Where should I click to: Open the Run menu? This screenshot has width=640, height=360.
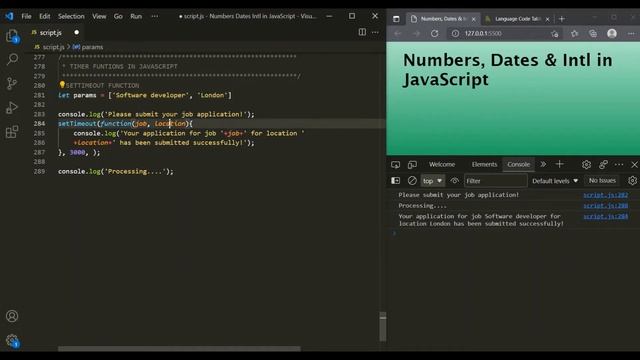(136, 16)
